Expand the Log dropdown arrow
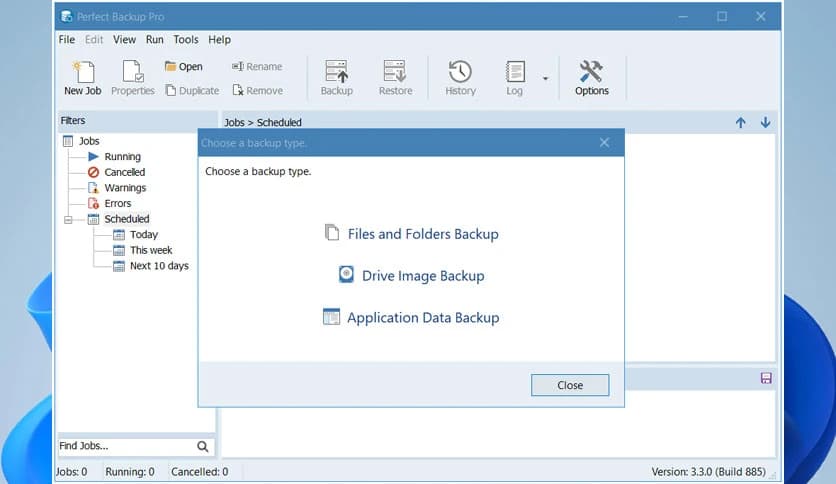836x484 pixels. (x=545, y=78)
